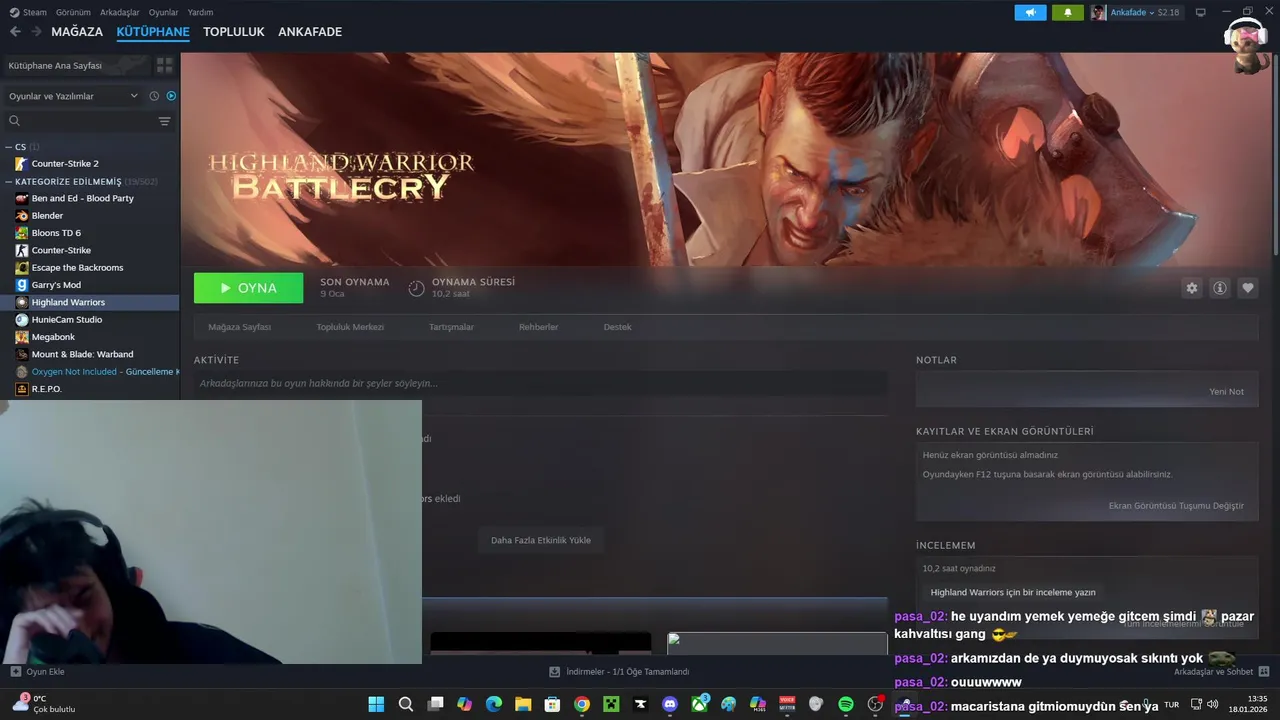
Task: Select Blender icon in library list
Action: coord(22,215)
